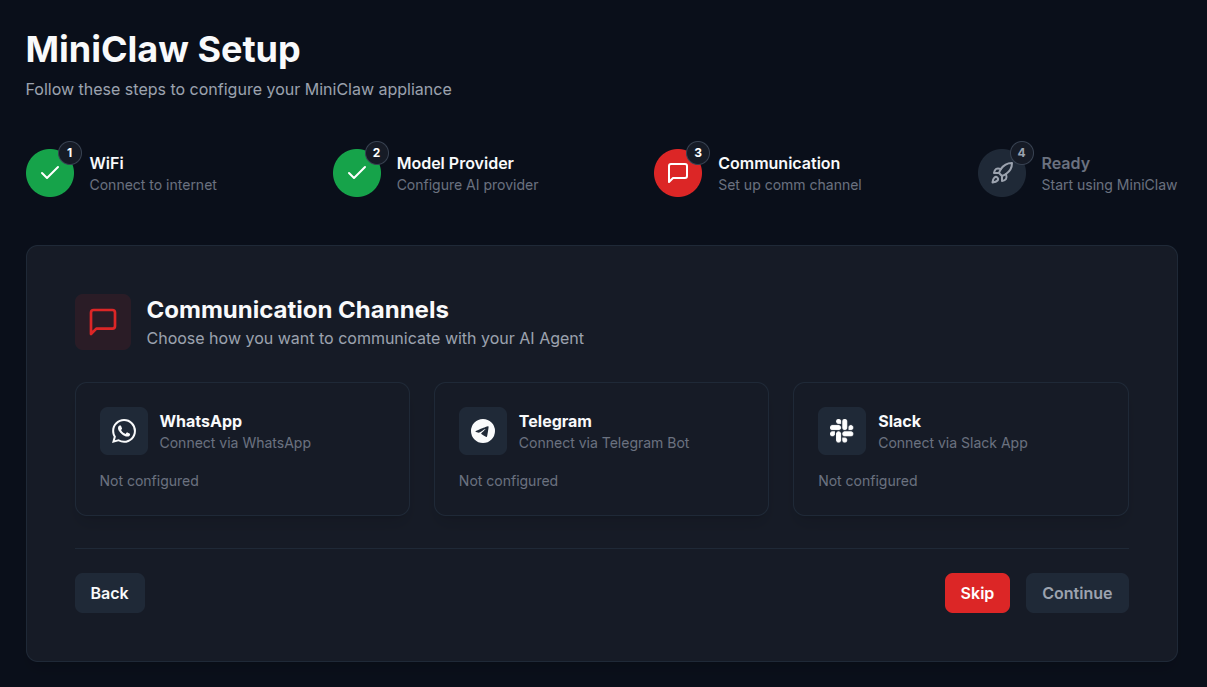1207x687 pixels.
Task: Click the step number 3 badge
Action: click(x=697, y=153)
